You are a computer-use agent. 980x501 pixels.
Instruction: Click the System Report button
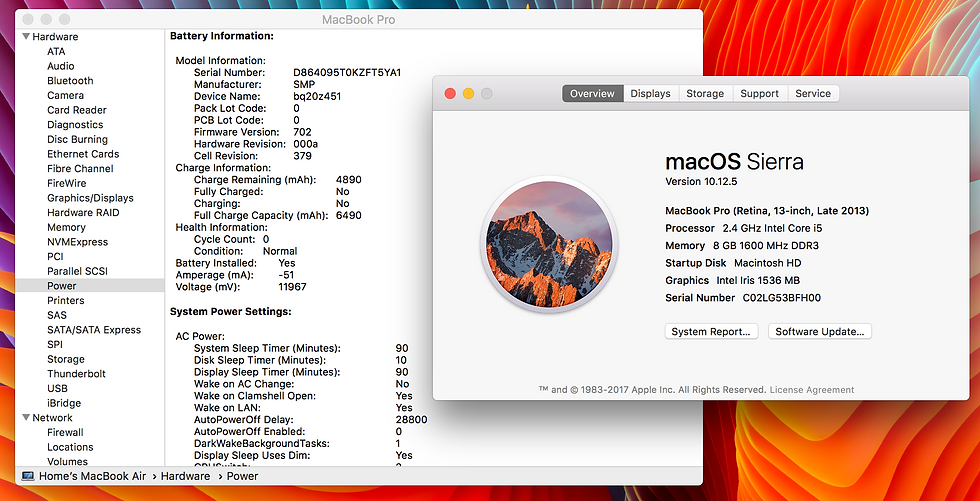coord(711,332)
